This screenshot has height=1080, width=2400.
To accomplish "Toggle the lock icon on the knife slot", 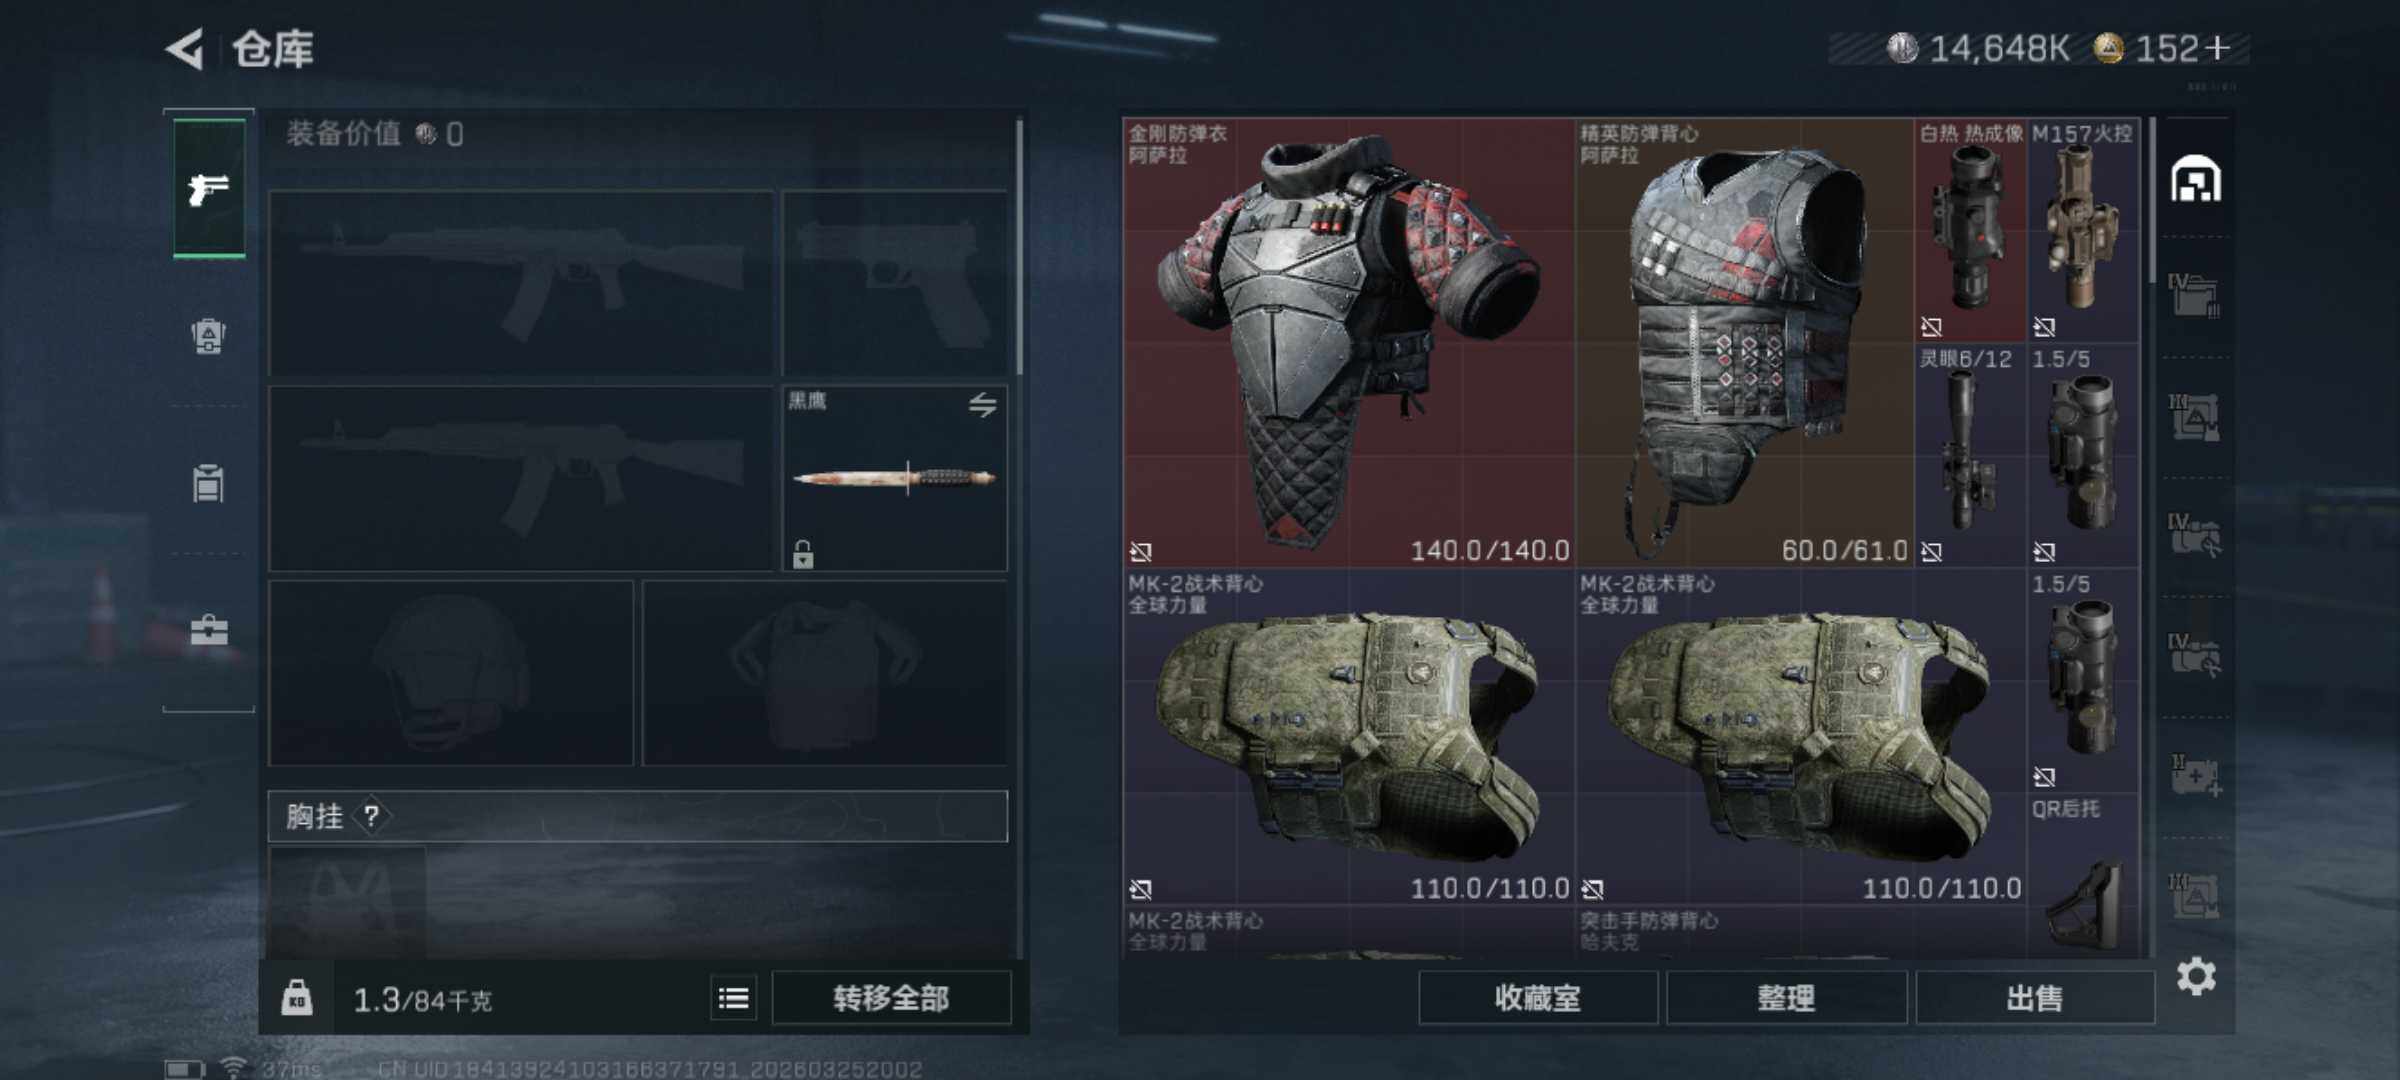I will point(803,554).
